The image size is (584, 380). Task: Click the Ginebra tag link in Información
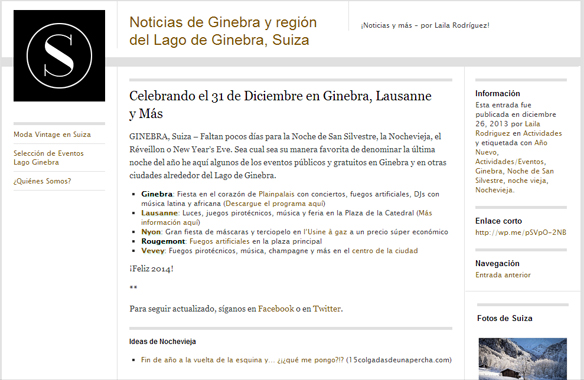[x=488, y=171]
